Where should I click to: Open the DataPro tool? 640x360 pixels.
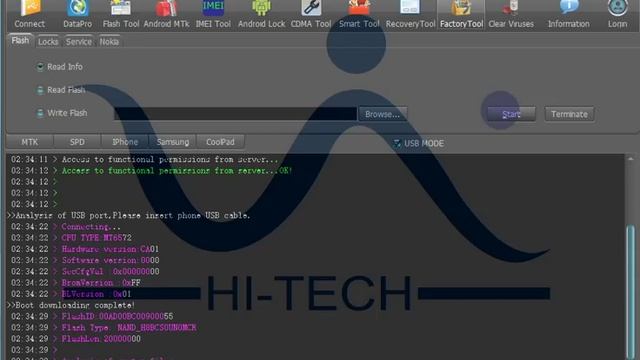pos(78,14)
